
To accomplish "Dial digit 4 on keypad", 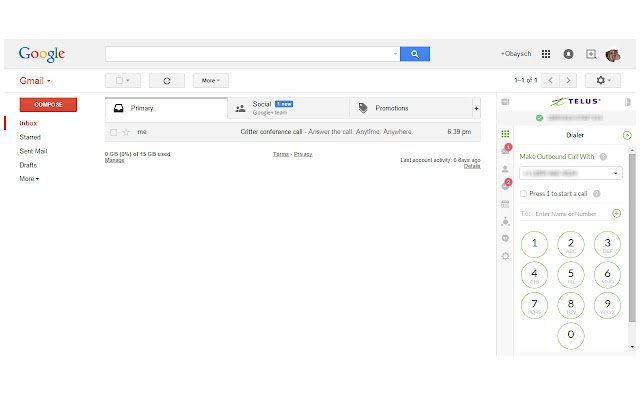I will (x=534, y=275).
